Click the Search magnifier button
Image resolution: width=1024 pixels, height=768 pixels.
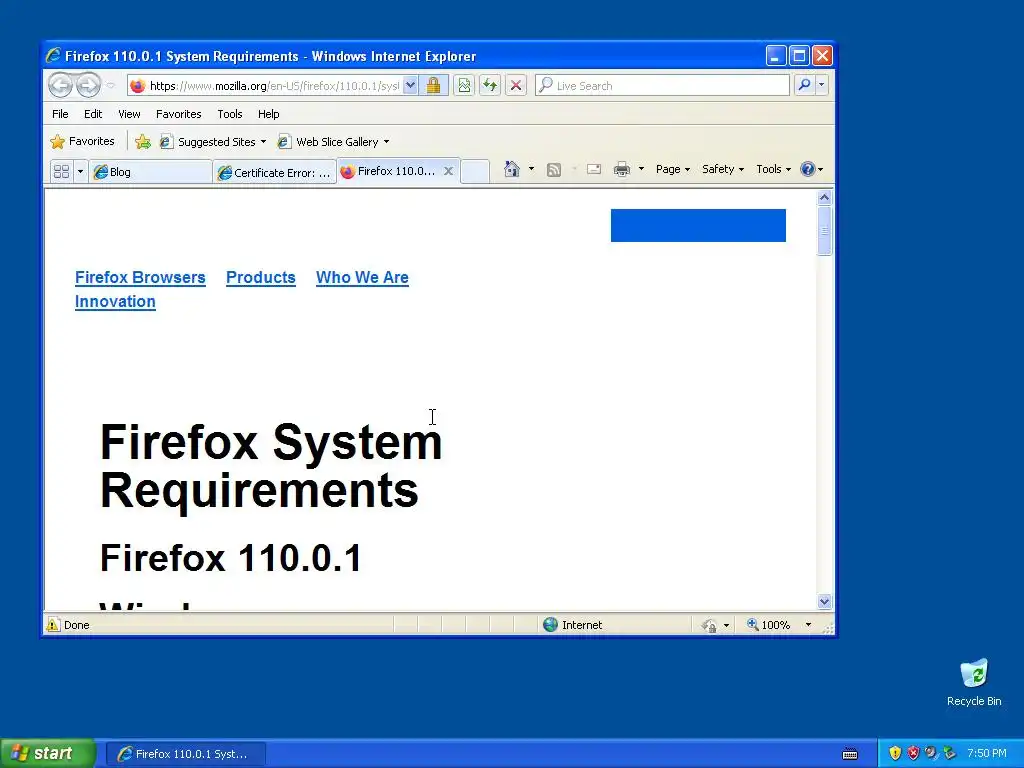(x=805, y=85)
